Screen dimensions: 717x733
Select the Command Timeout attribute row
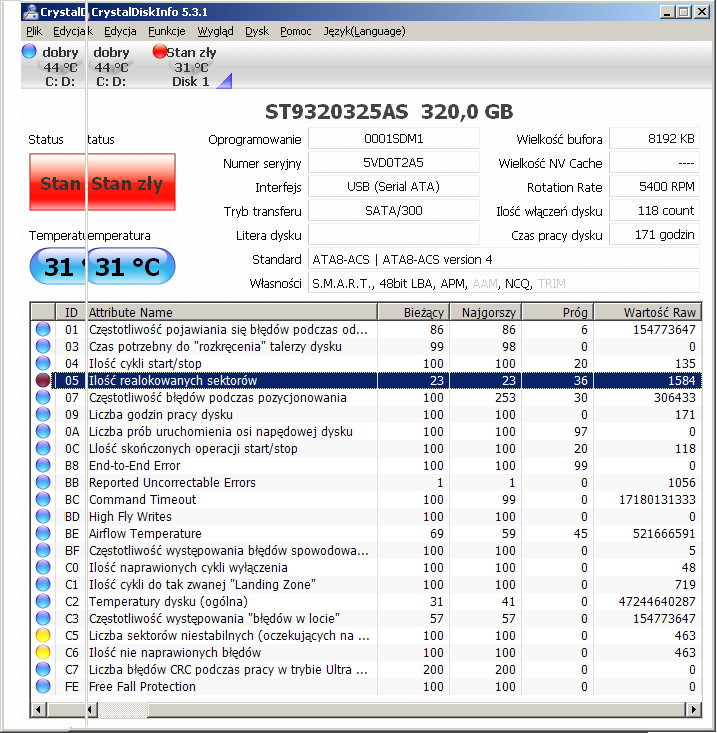pyautogui.click(x=366, y=499)
